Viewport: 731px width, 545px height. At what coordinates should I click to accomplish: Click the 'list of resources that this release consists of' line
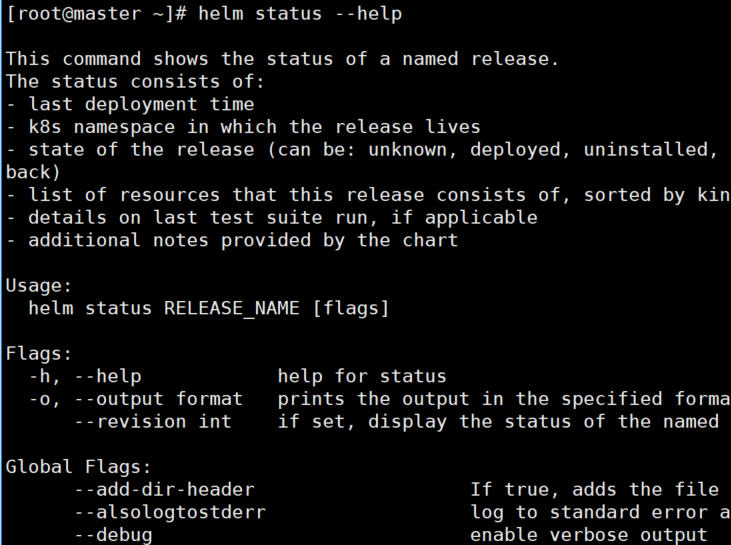[368, 195]
